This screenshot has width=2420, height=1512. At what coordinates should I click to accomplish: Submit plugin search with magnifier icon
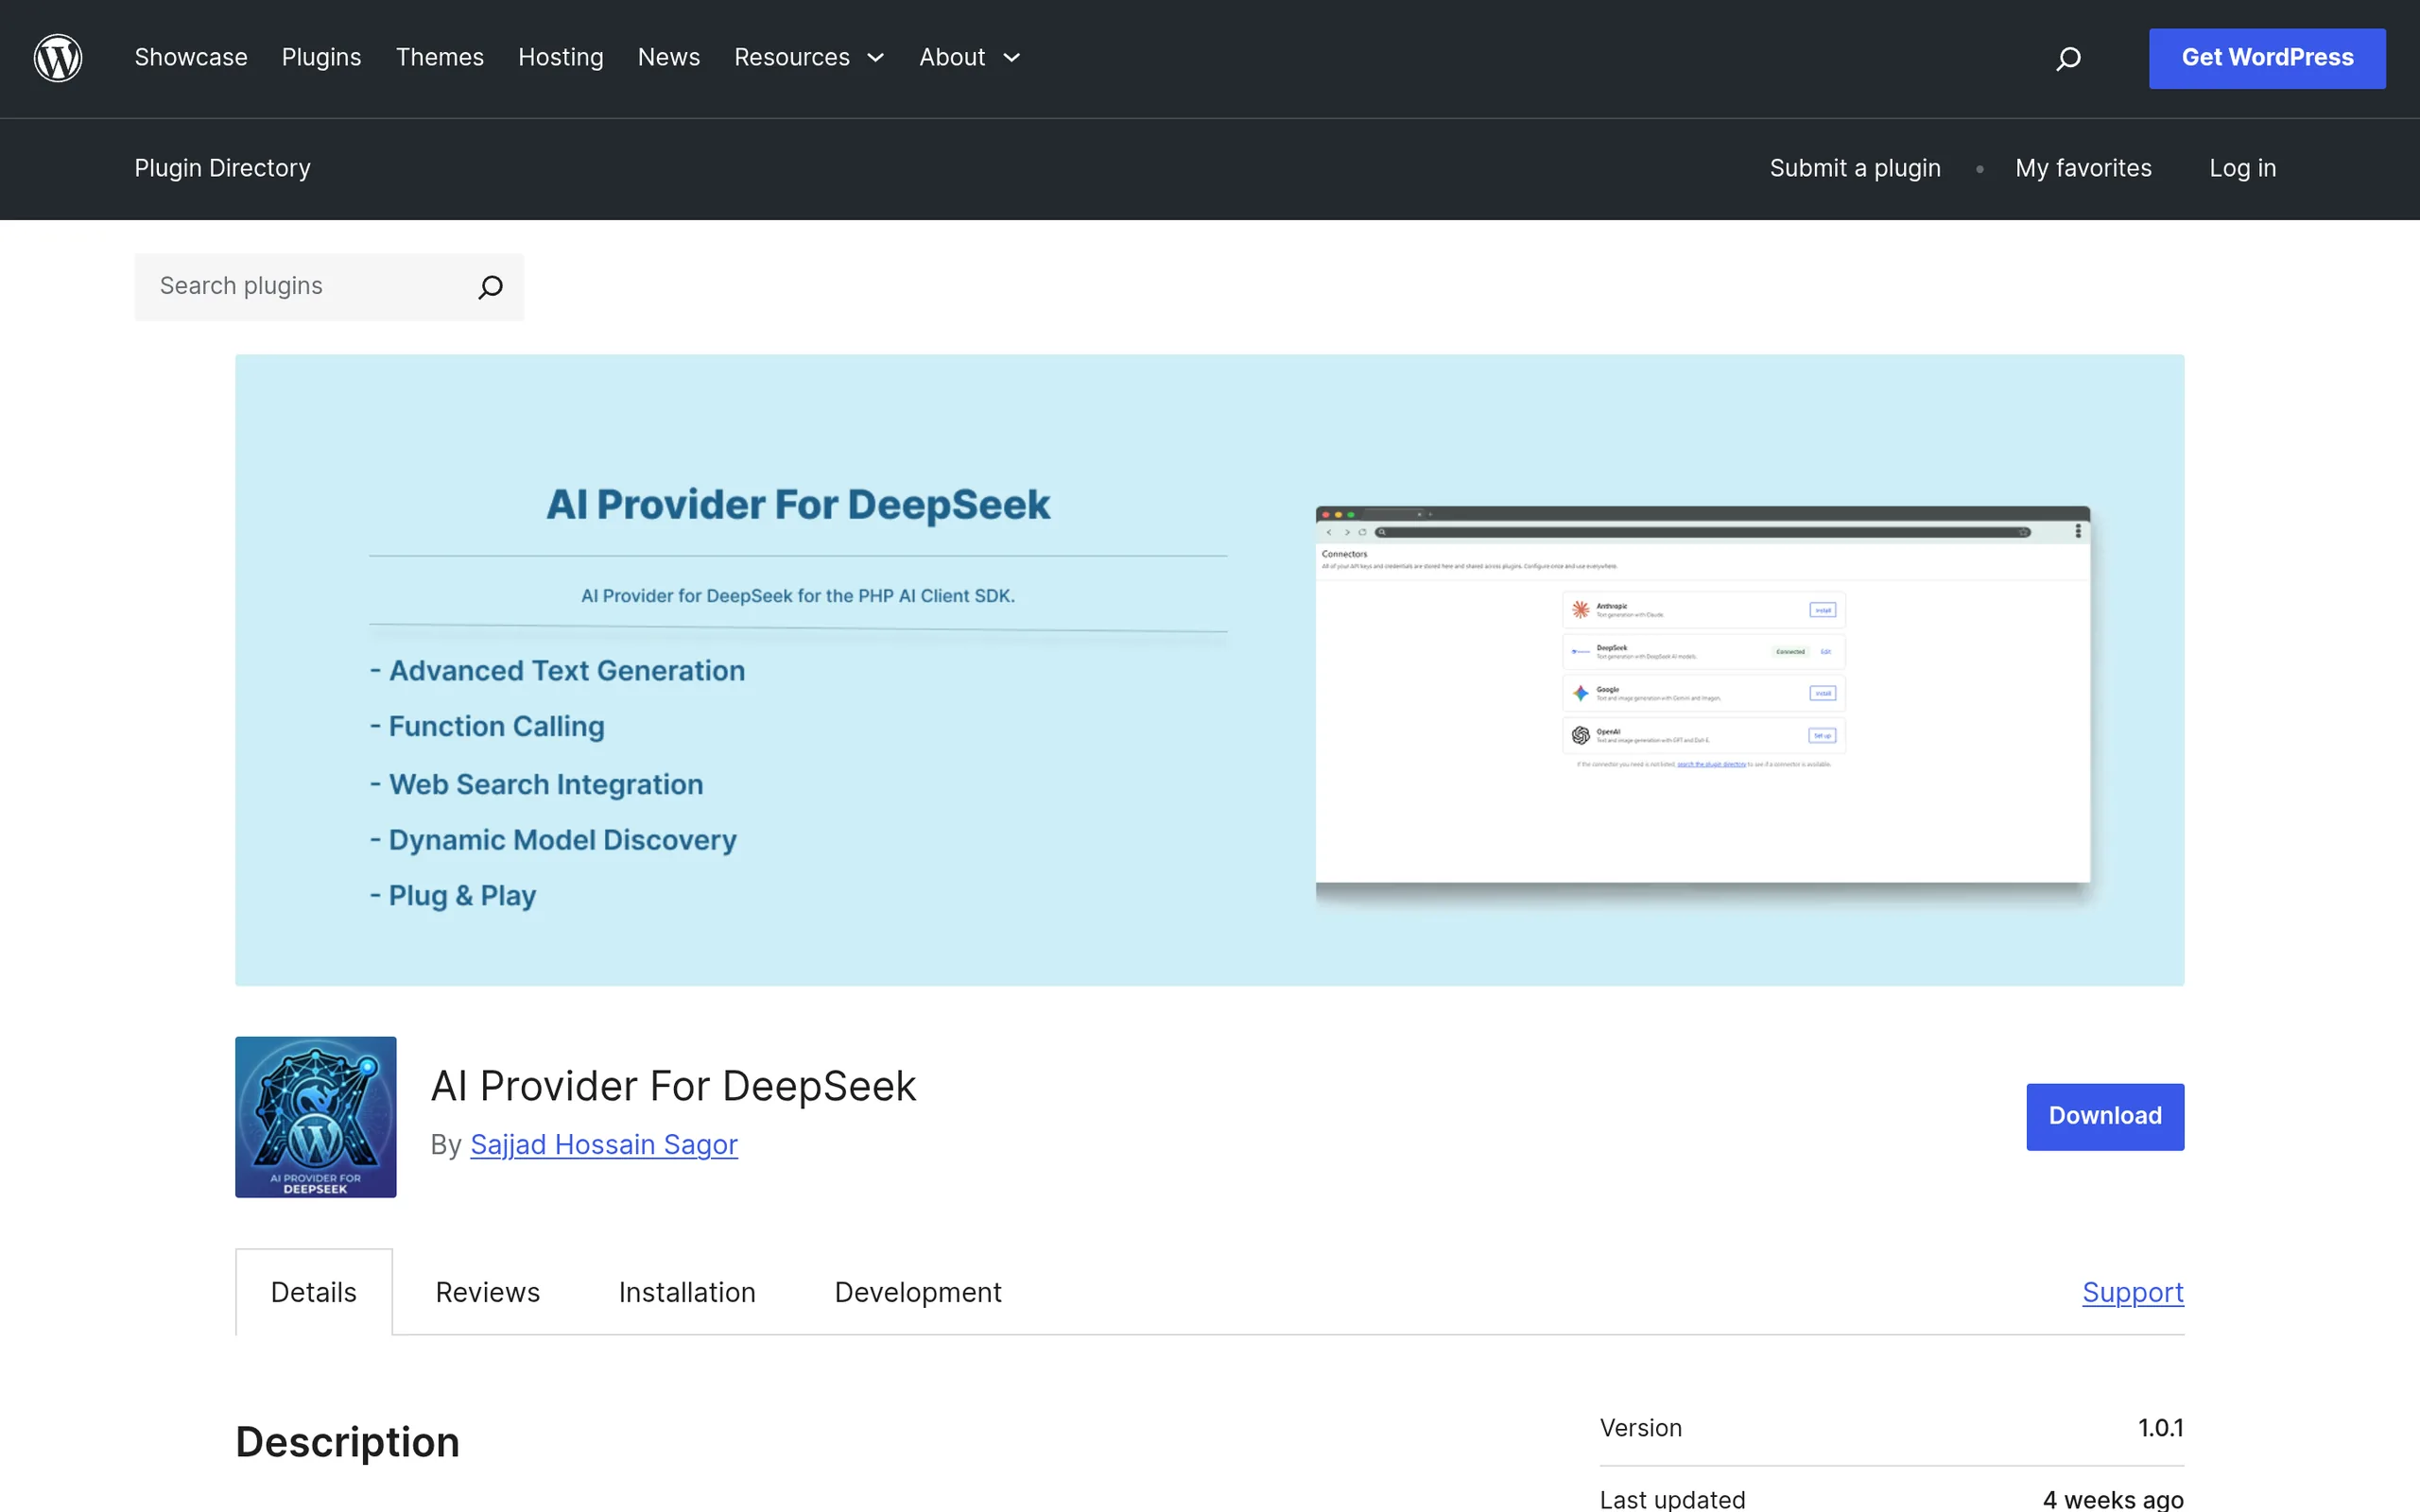pos(490,287)
